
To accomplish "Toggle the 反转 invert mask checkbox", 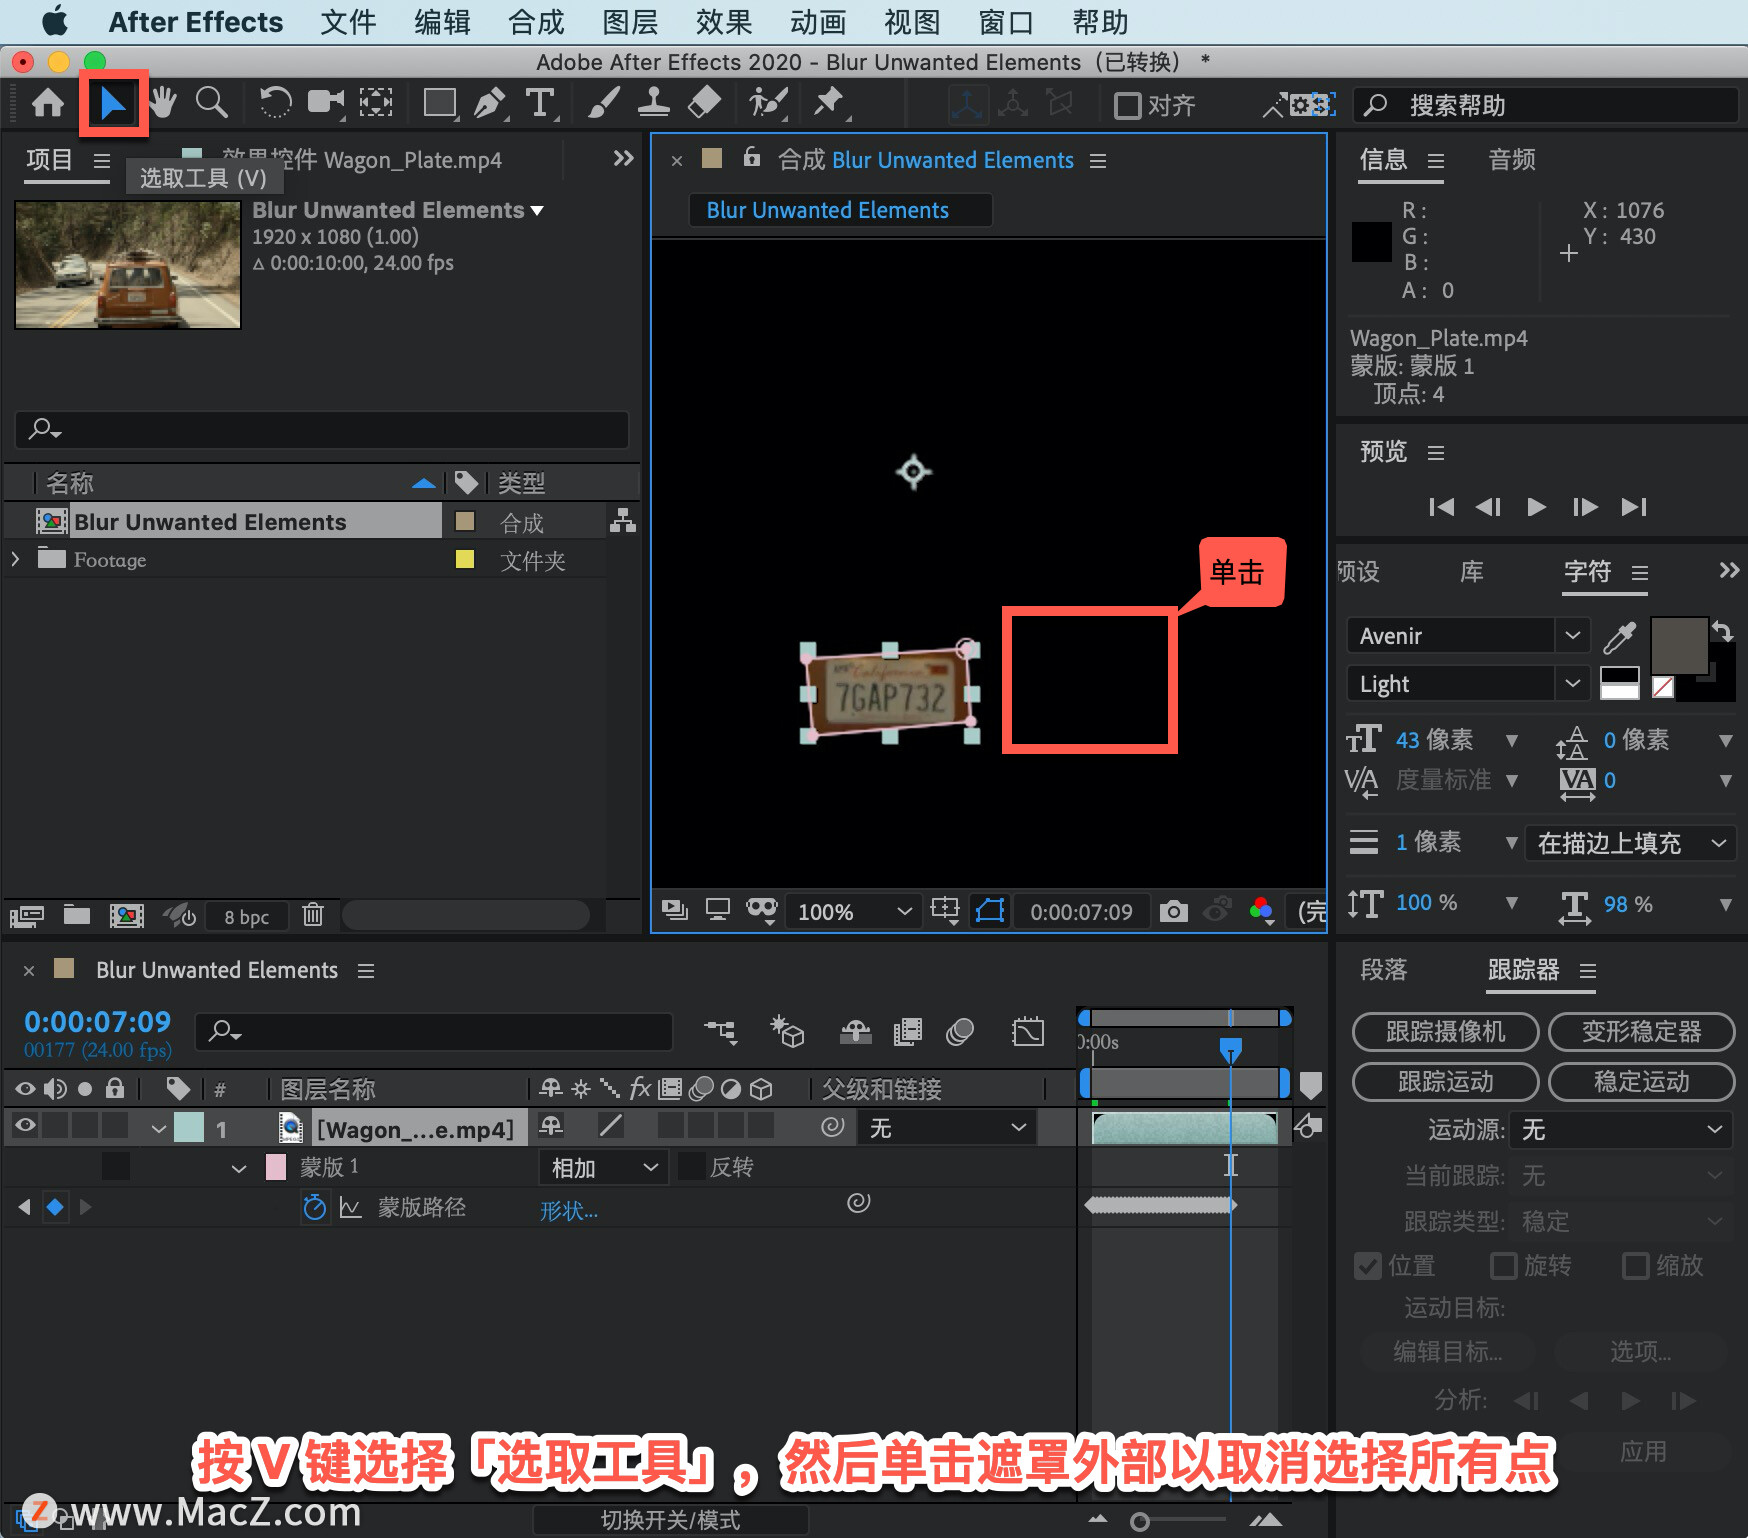I will (691, 1167).
